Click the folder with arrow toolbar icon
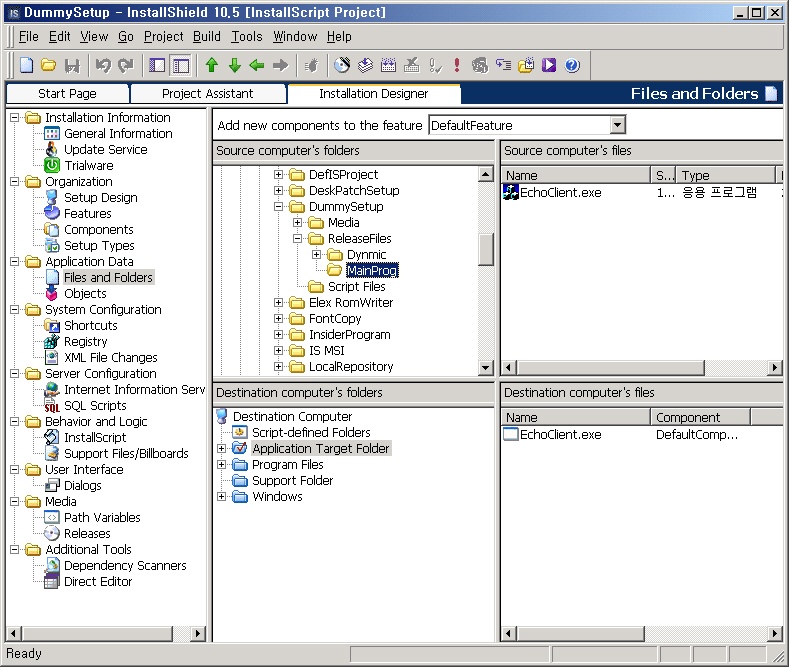 [526, 65]
